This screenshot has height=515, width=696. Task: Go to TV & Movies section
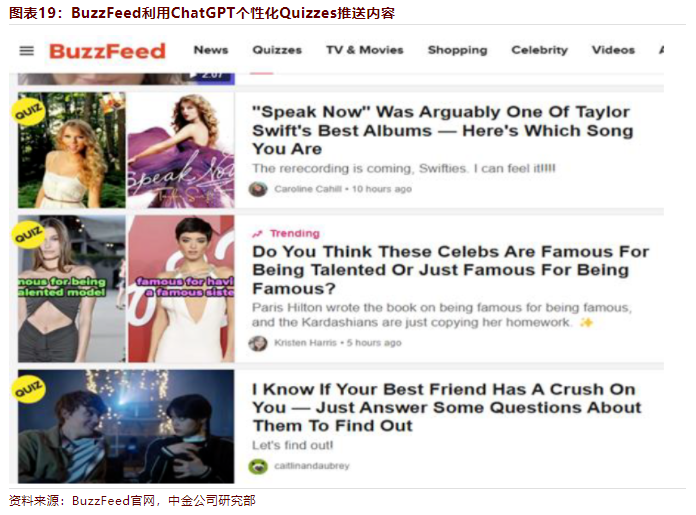coord(364,50)
